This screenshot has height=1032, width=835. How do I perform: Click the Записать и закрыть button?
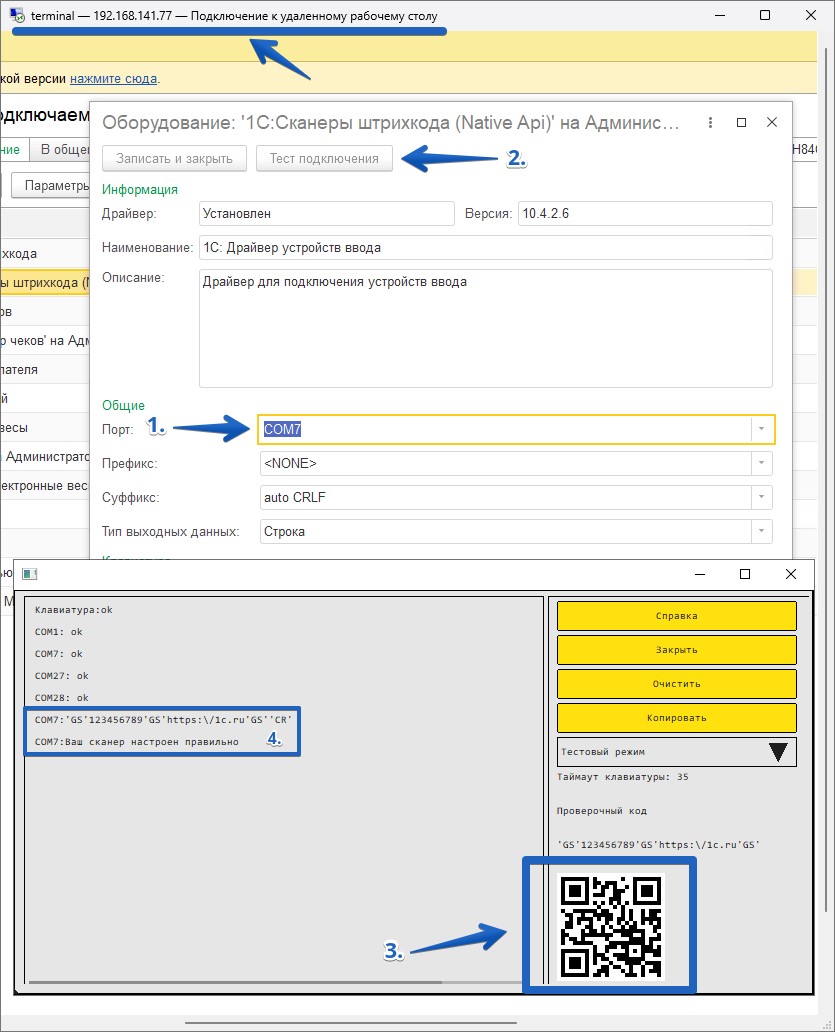[x=174, y=158]
